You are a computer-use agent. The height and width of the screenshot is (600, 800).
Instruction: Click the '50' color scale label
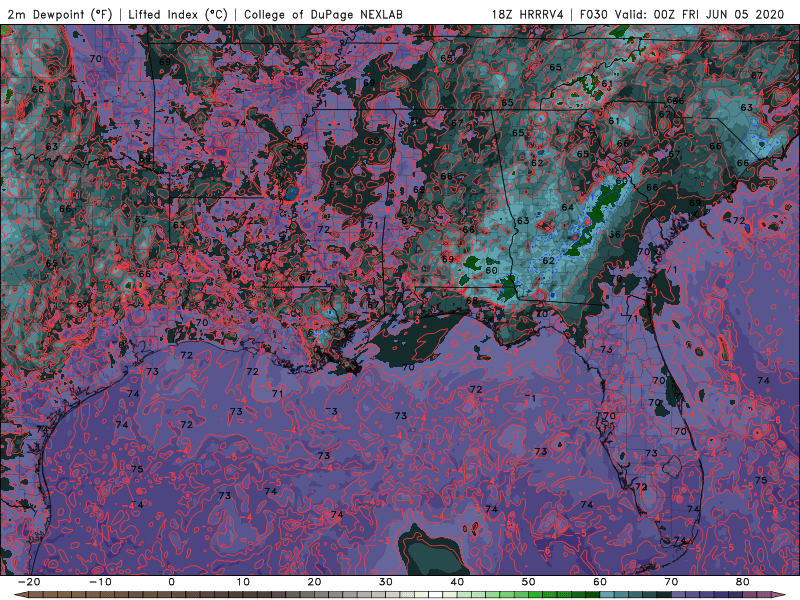[x=529, y=582]
